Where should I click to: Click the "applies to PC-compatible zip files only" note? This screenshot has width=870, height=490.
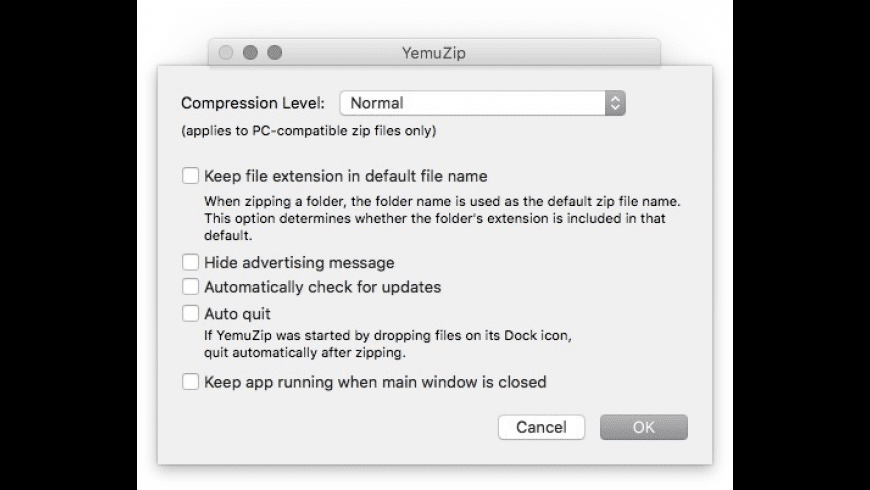pos(309,131)
